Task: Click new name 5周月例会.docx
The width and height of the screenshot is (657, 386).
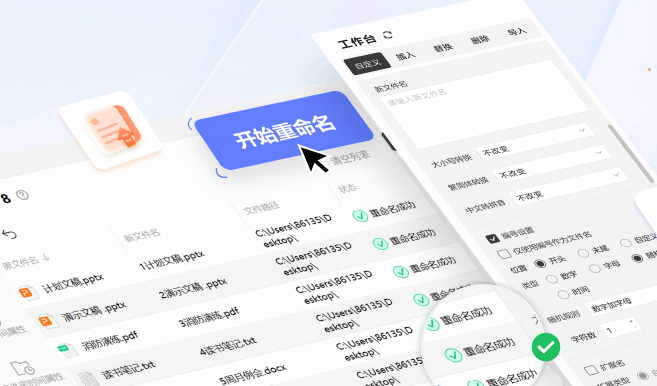Action: pyautogui.click(x=253, y=374)
